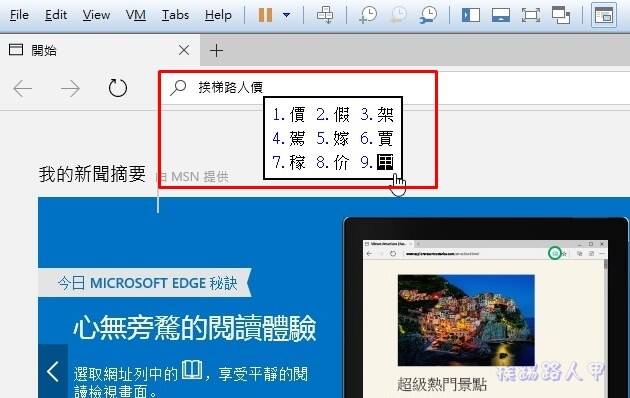630x398 pixels.
Task: Pause the virtual machine
Action: pyautogui.click(x=265, y=15)
